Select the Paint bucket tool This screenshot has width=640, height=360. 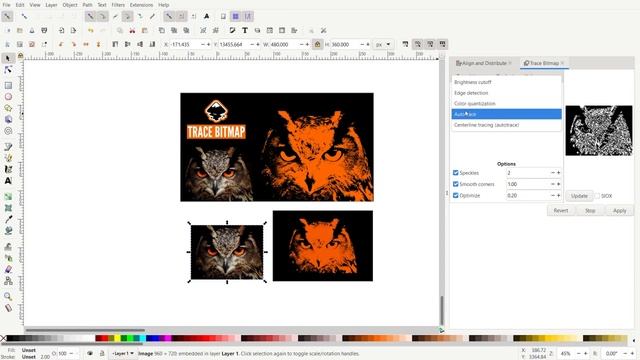[8, 231]
